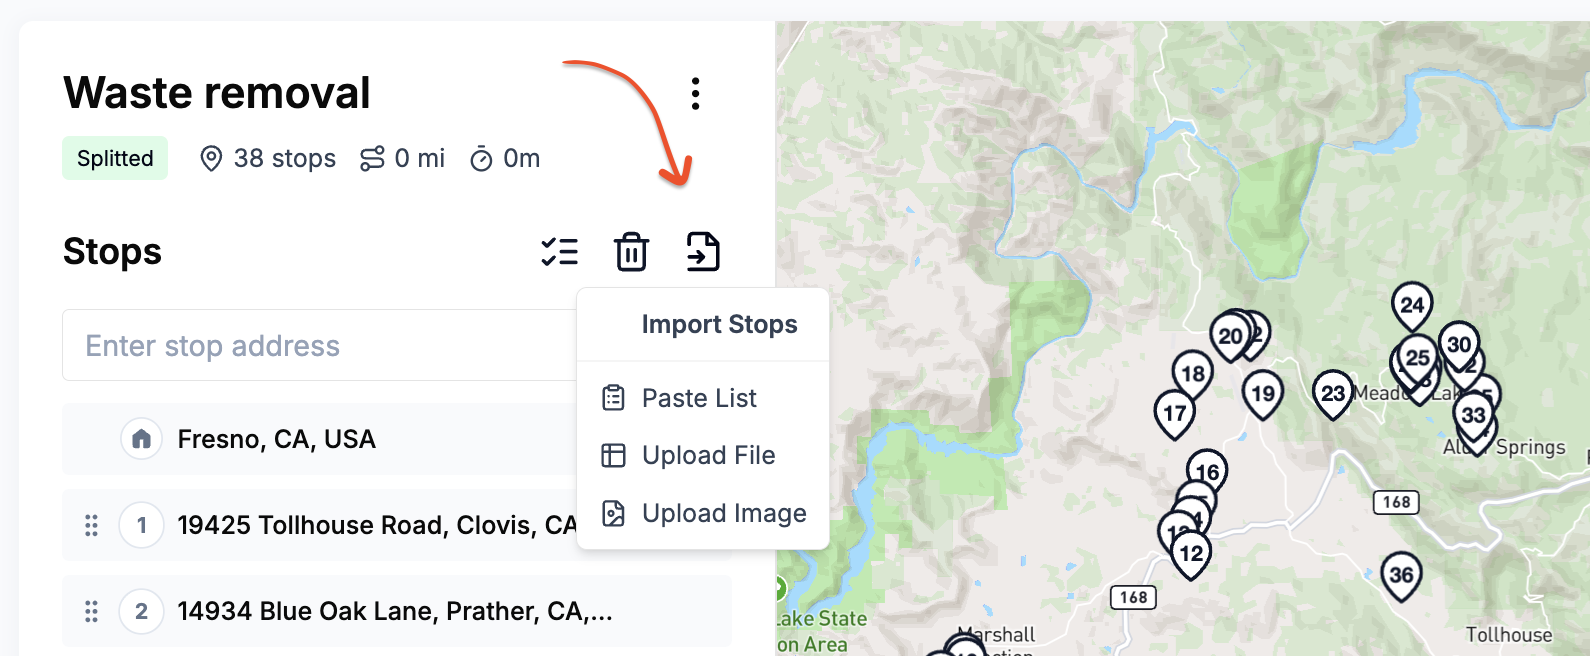The image size is (1590, 656).
Task: Click the multi-select stops checklist icon
Action: pos(560,251)
